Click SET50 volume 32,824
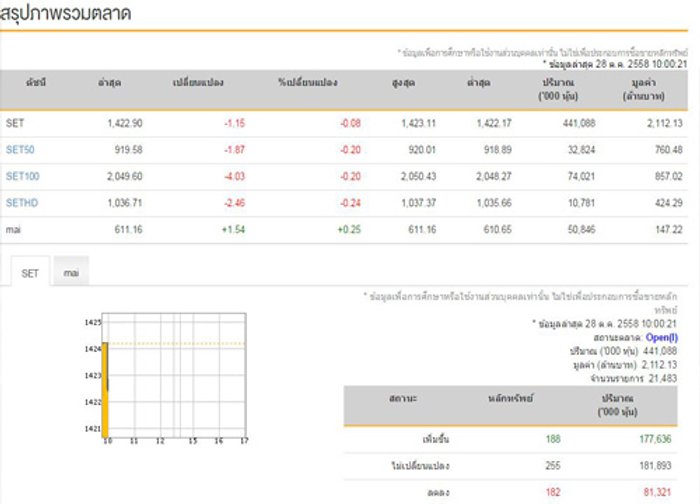700x504 pixels. click(581, 150)
